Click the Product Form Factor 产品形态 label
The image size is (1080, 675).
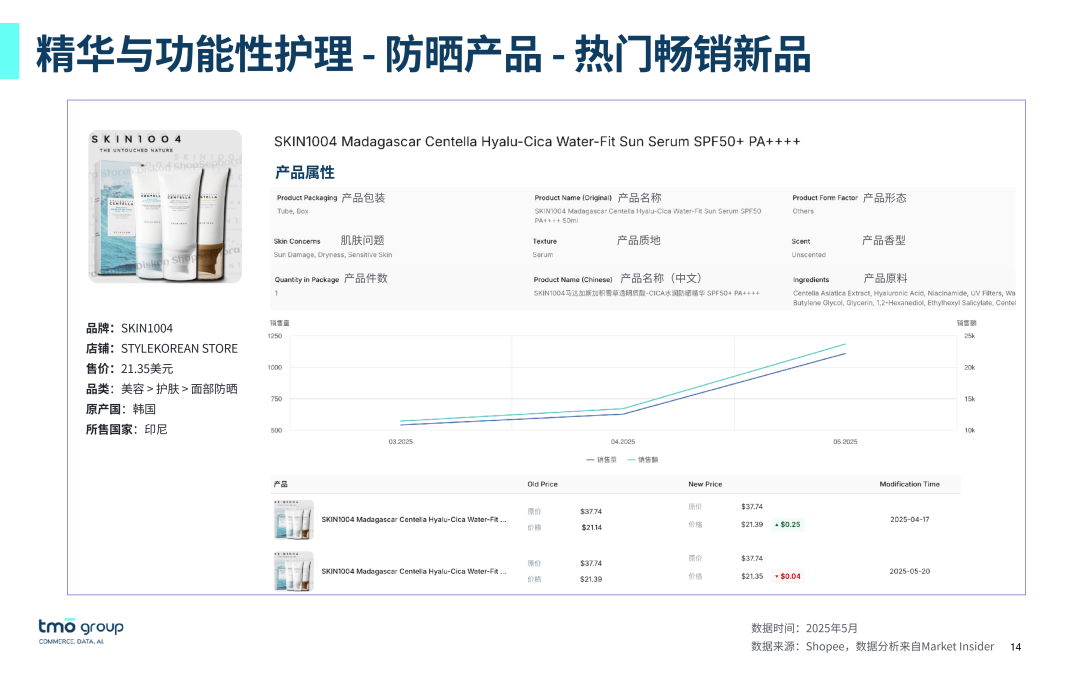[849, 198]
